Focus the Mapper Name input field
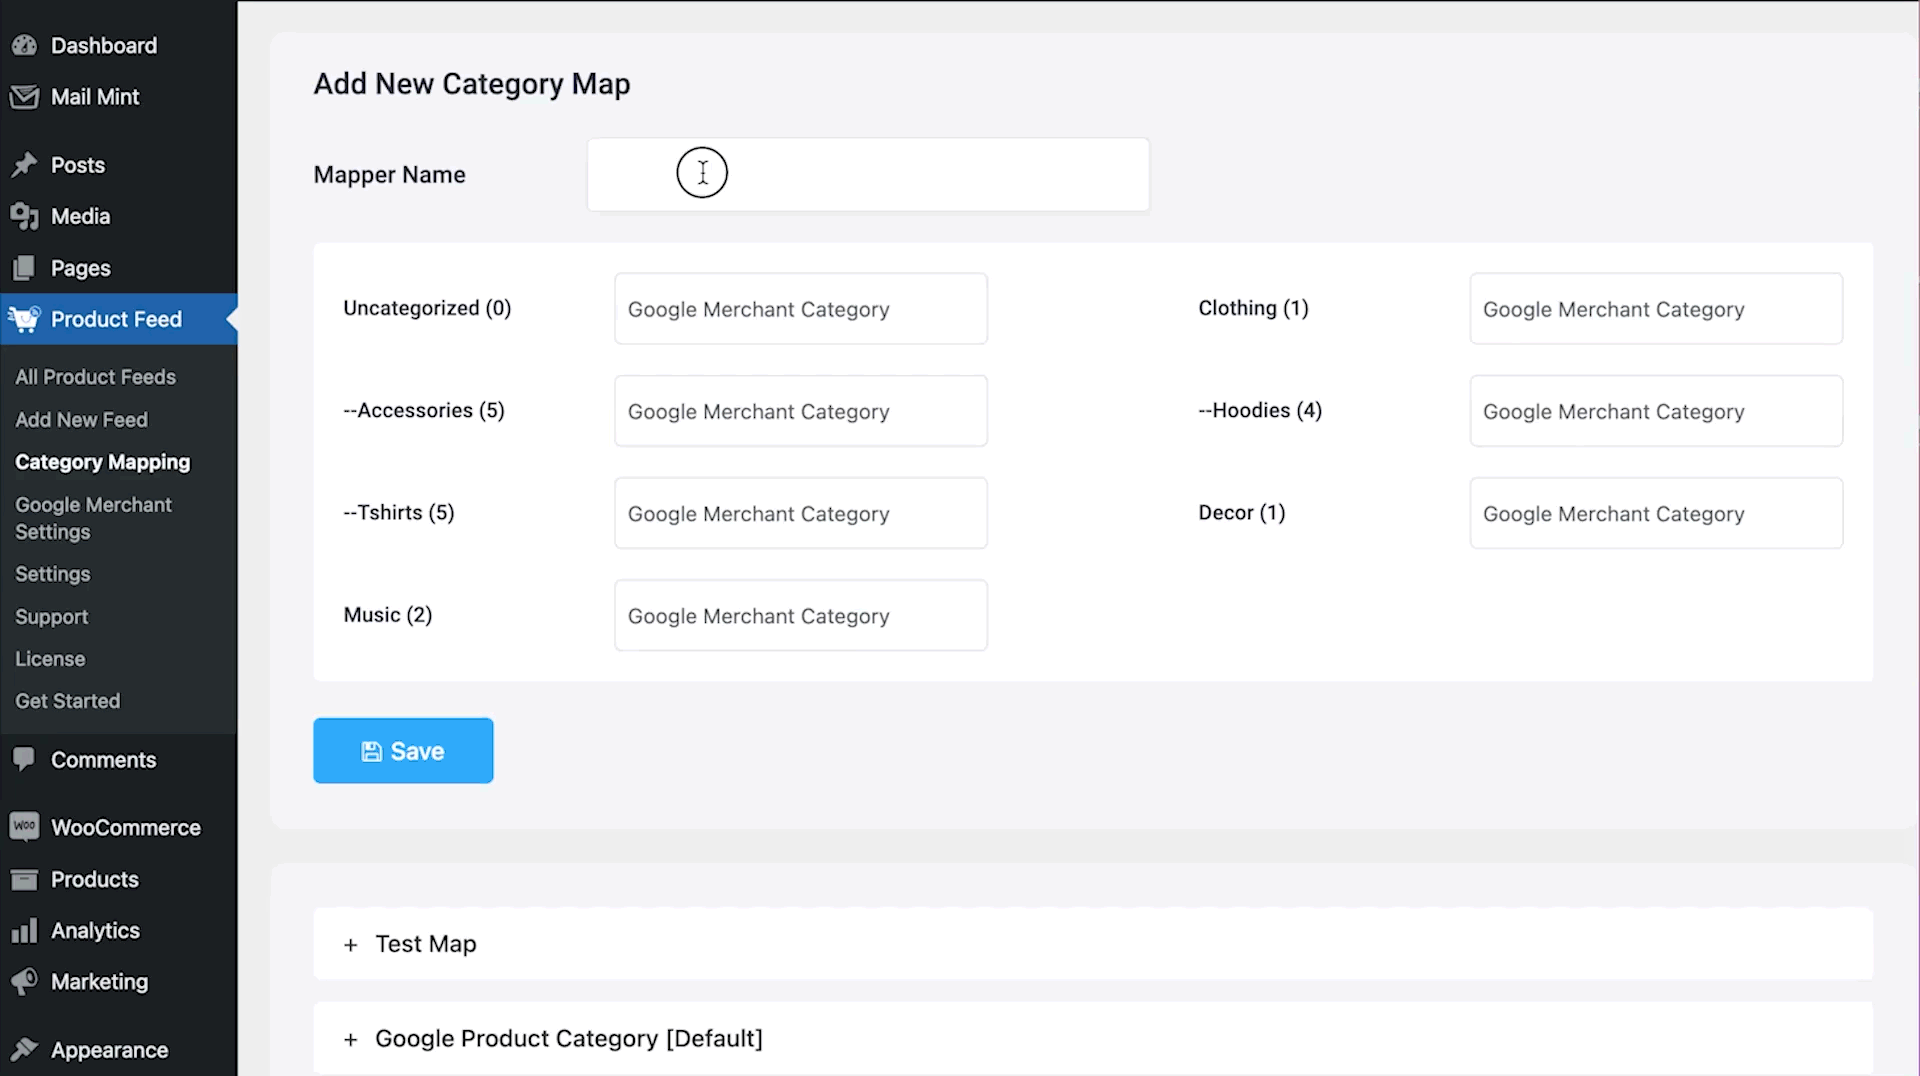The height and width of the screenshot is (1076, 1920). pos(868,175)
